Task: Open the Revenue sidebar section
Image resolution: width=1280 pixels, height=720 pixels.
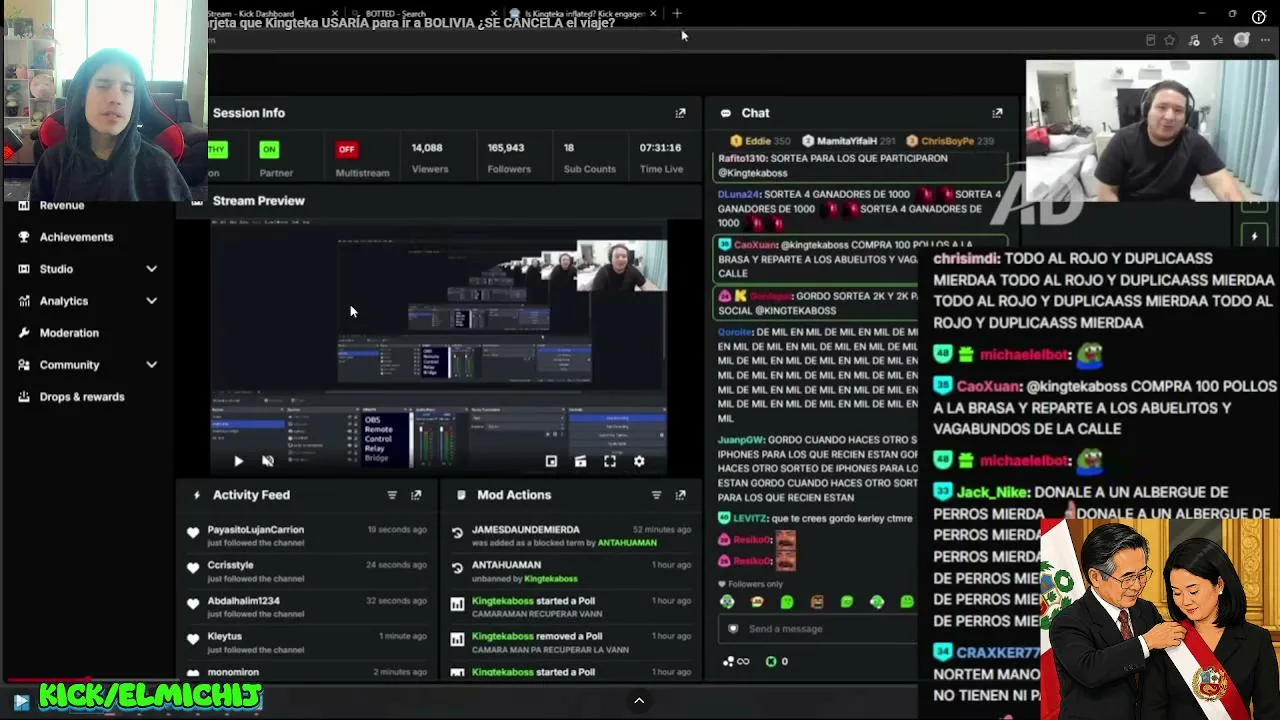Action: point(62,205)
